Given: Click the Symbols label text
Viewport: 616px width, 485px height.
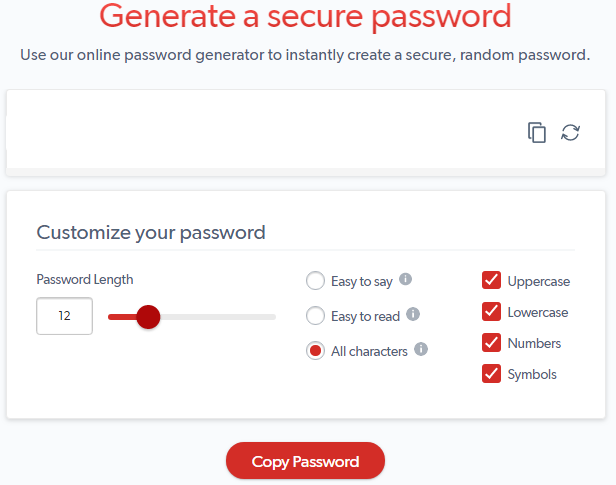Looking at the screenshot, I should pos(532,374).
